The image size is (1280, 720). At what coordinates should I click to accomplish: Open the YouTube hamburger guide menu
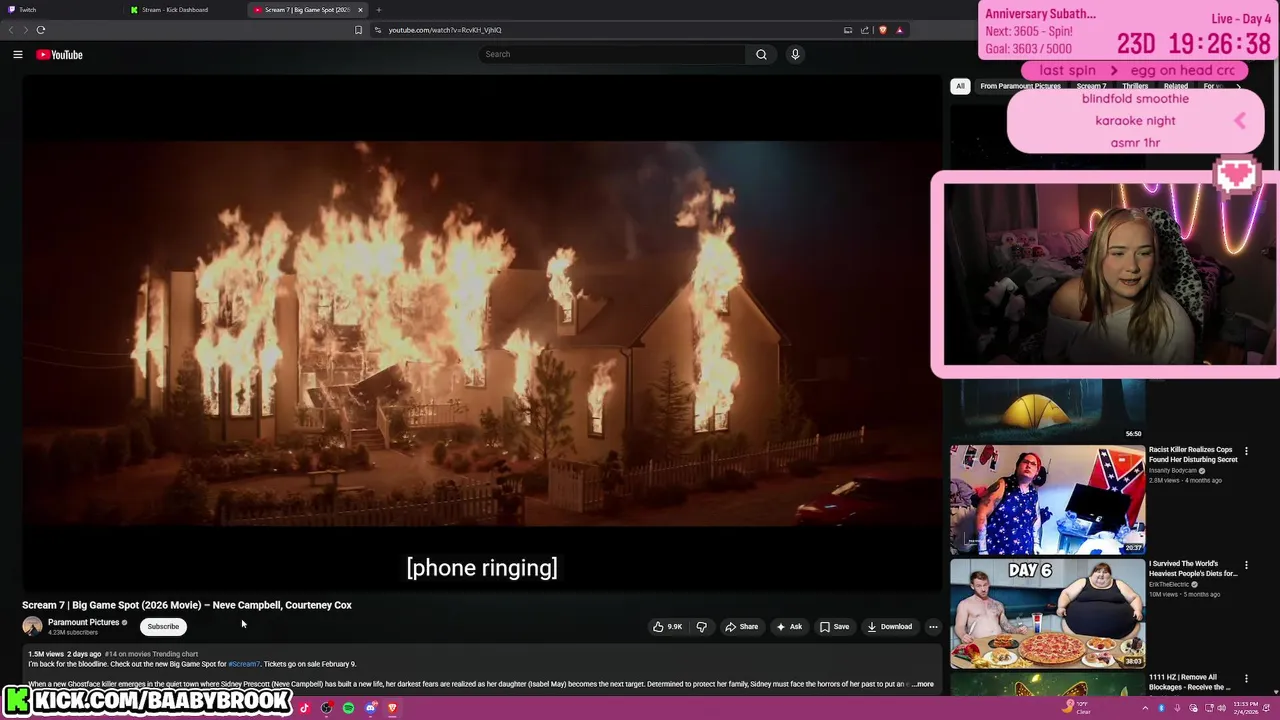click(18, 55)
